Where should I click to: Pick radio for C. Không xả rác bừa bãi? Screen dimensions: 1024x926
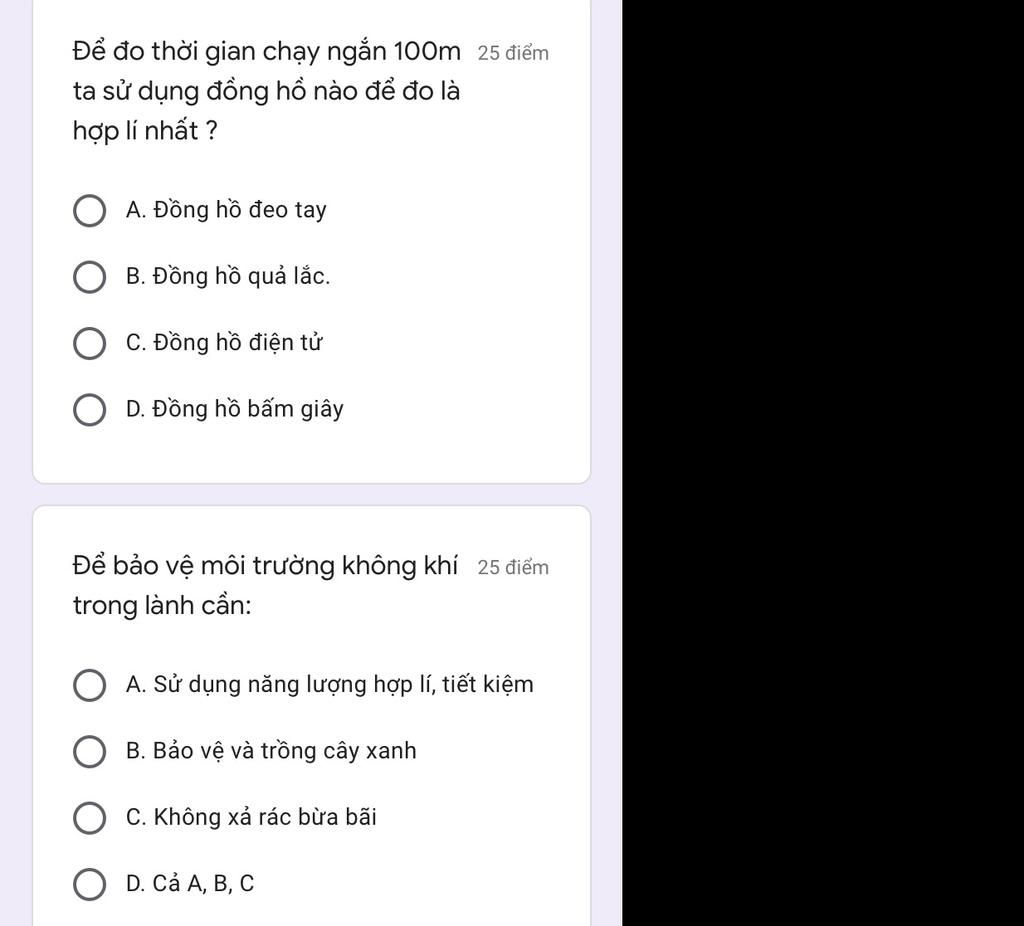click(90, 818)
